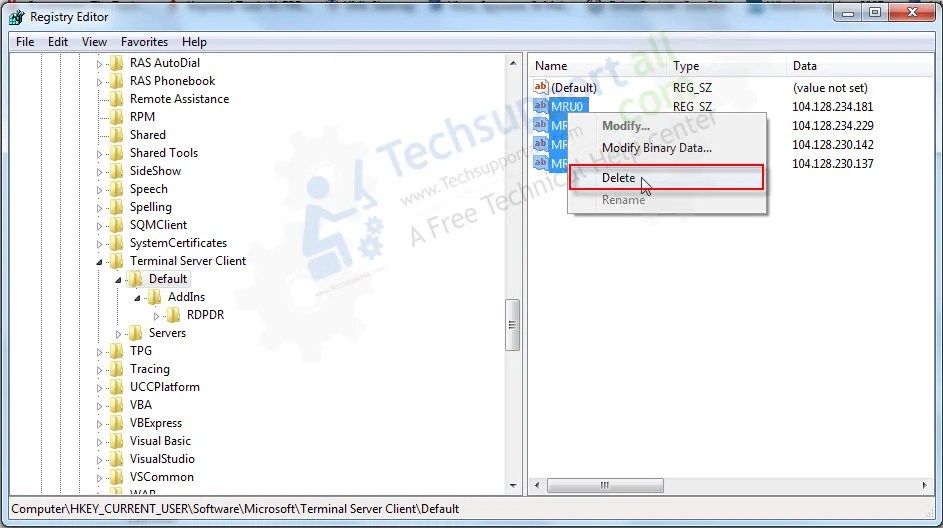943x528 pixels.
Task: Click the SystemCertificates folder icon
Action: tap(117, 243)
